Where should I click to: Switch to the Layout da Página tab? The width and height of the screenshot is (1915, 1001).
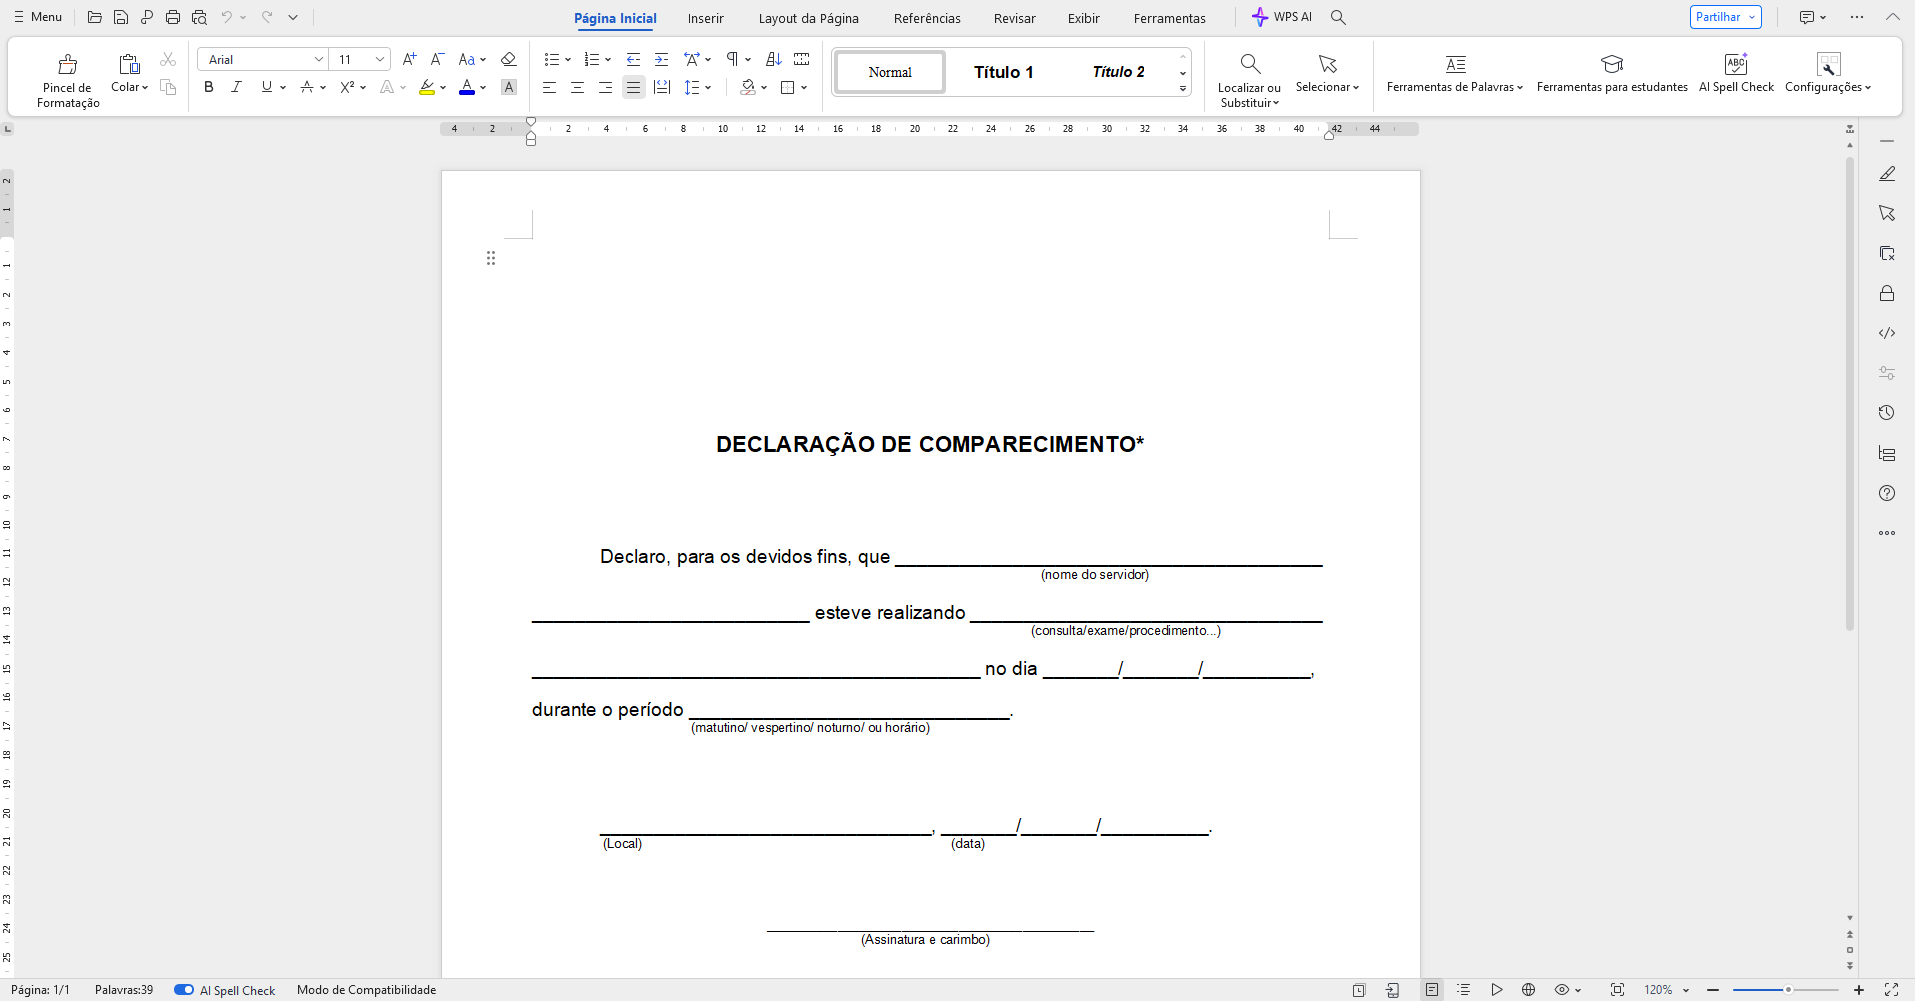809,18
